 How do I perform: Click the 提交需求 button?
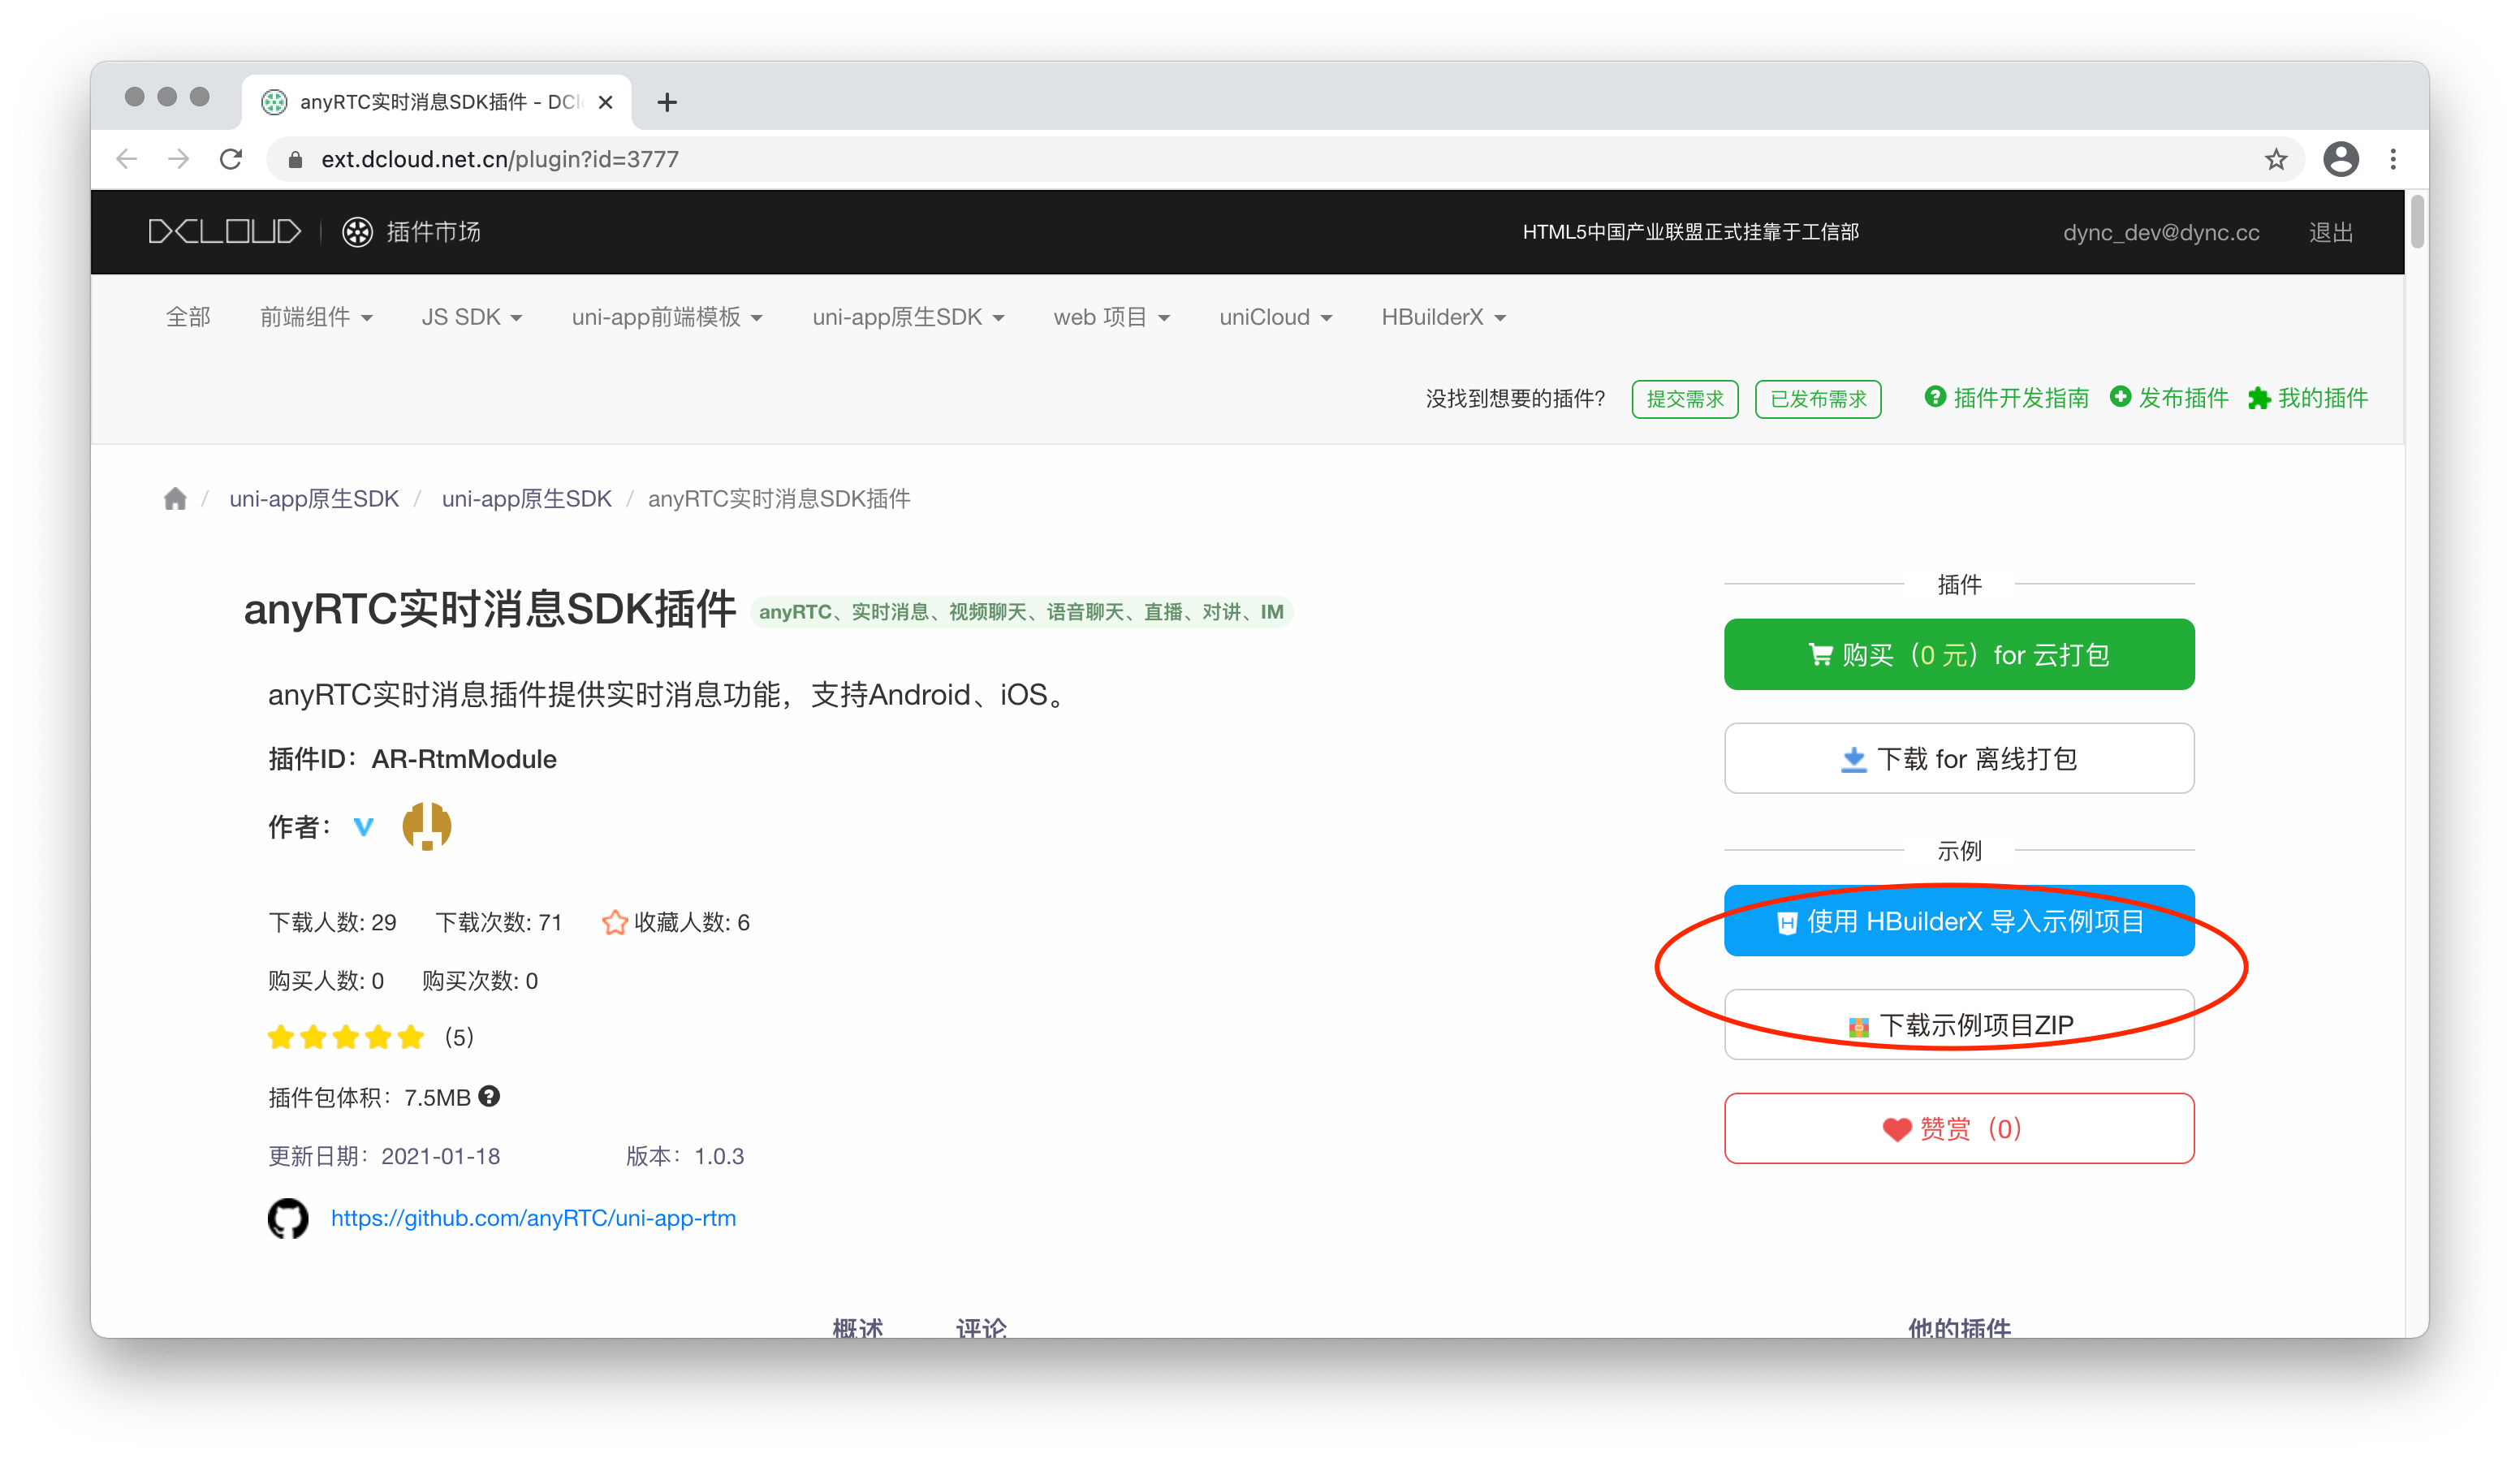[1685, 399]
